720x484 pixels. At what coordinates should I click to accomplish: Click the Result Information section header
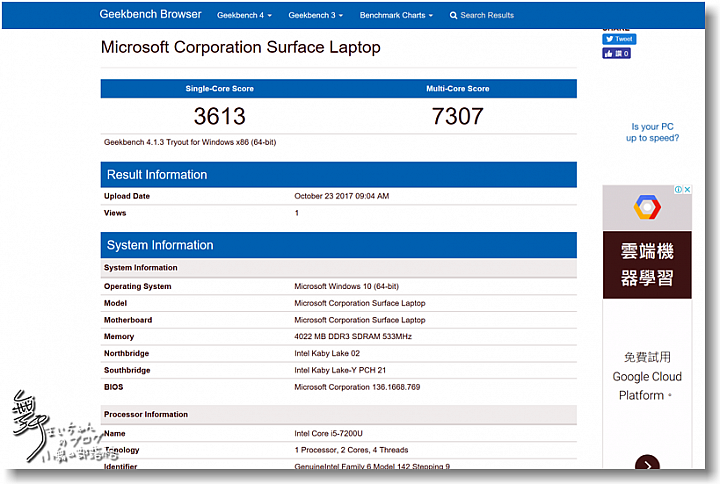(x=338, y=174)
